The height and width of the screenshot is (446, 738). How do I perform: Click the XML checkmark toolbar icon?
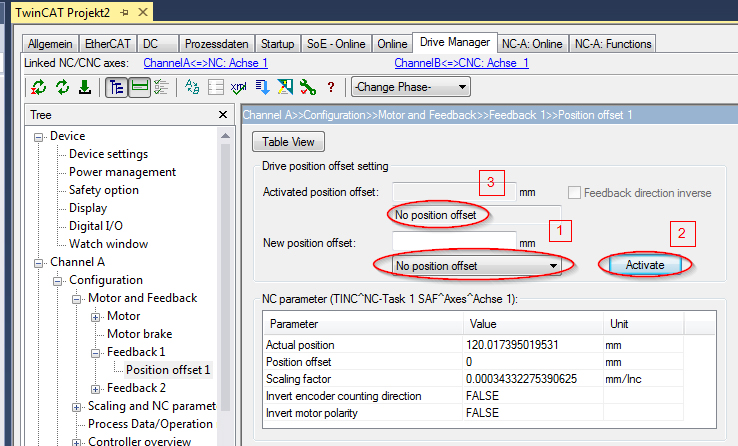239,87
